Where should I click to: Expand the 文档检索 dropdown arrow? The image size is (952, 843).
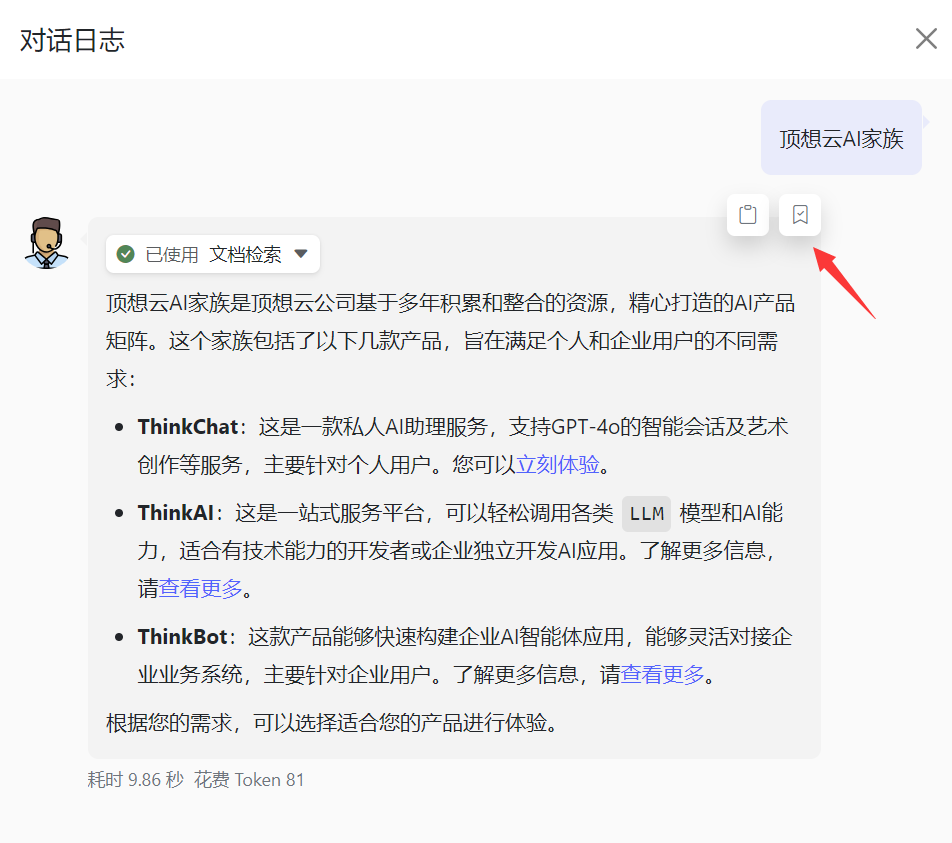tap(301, 254)
